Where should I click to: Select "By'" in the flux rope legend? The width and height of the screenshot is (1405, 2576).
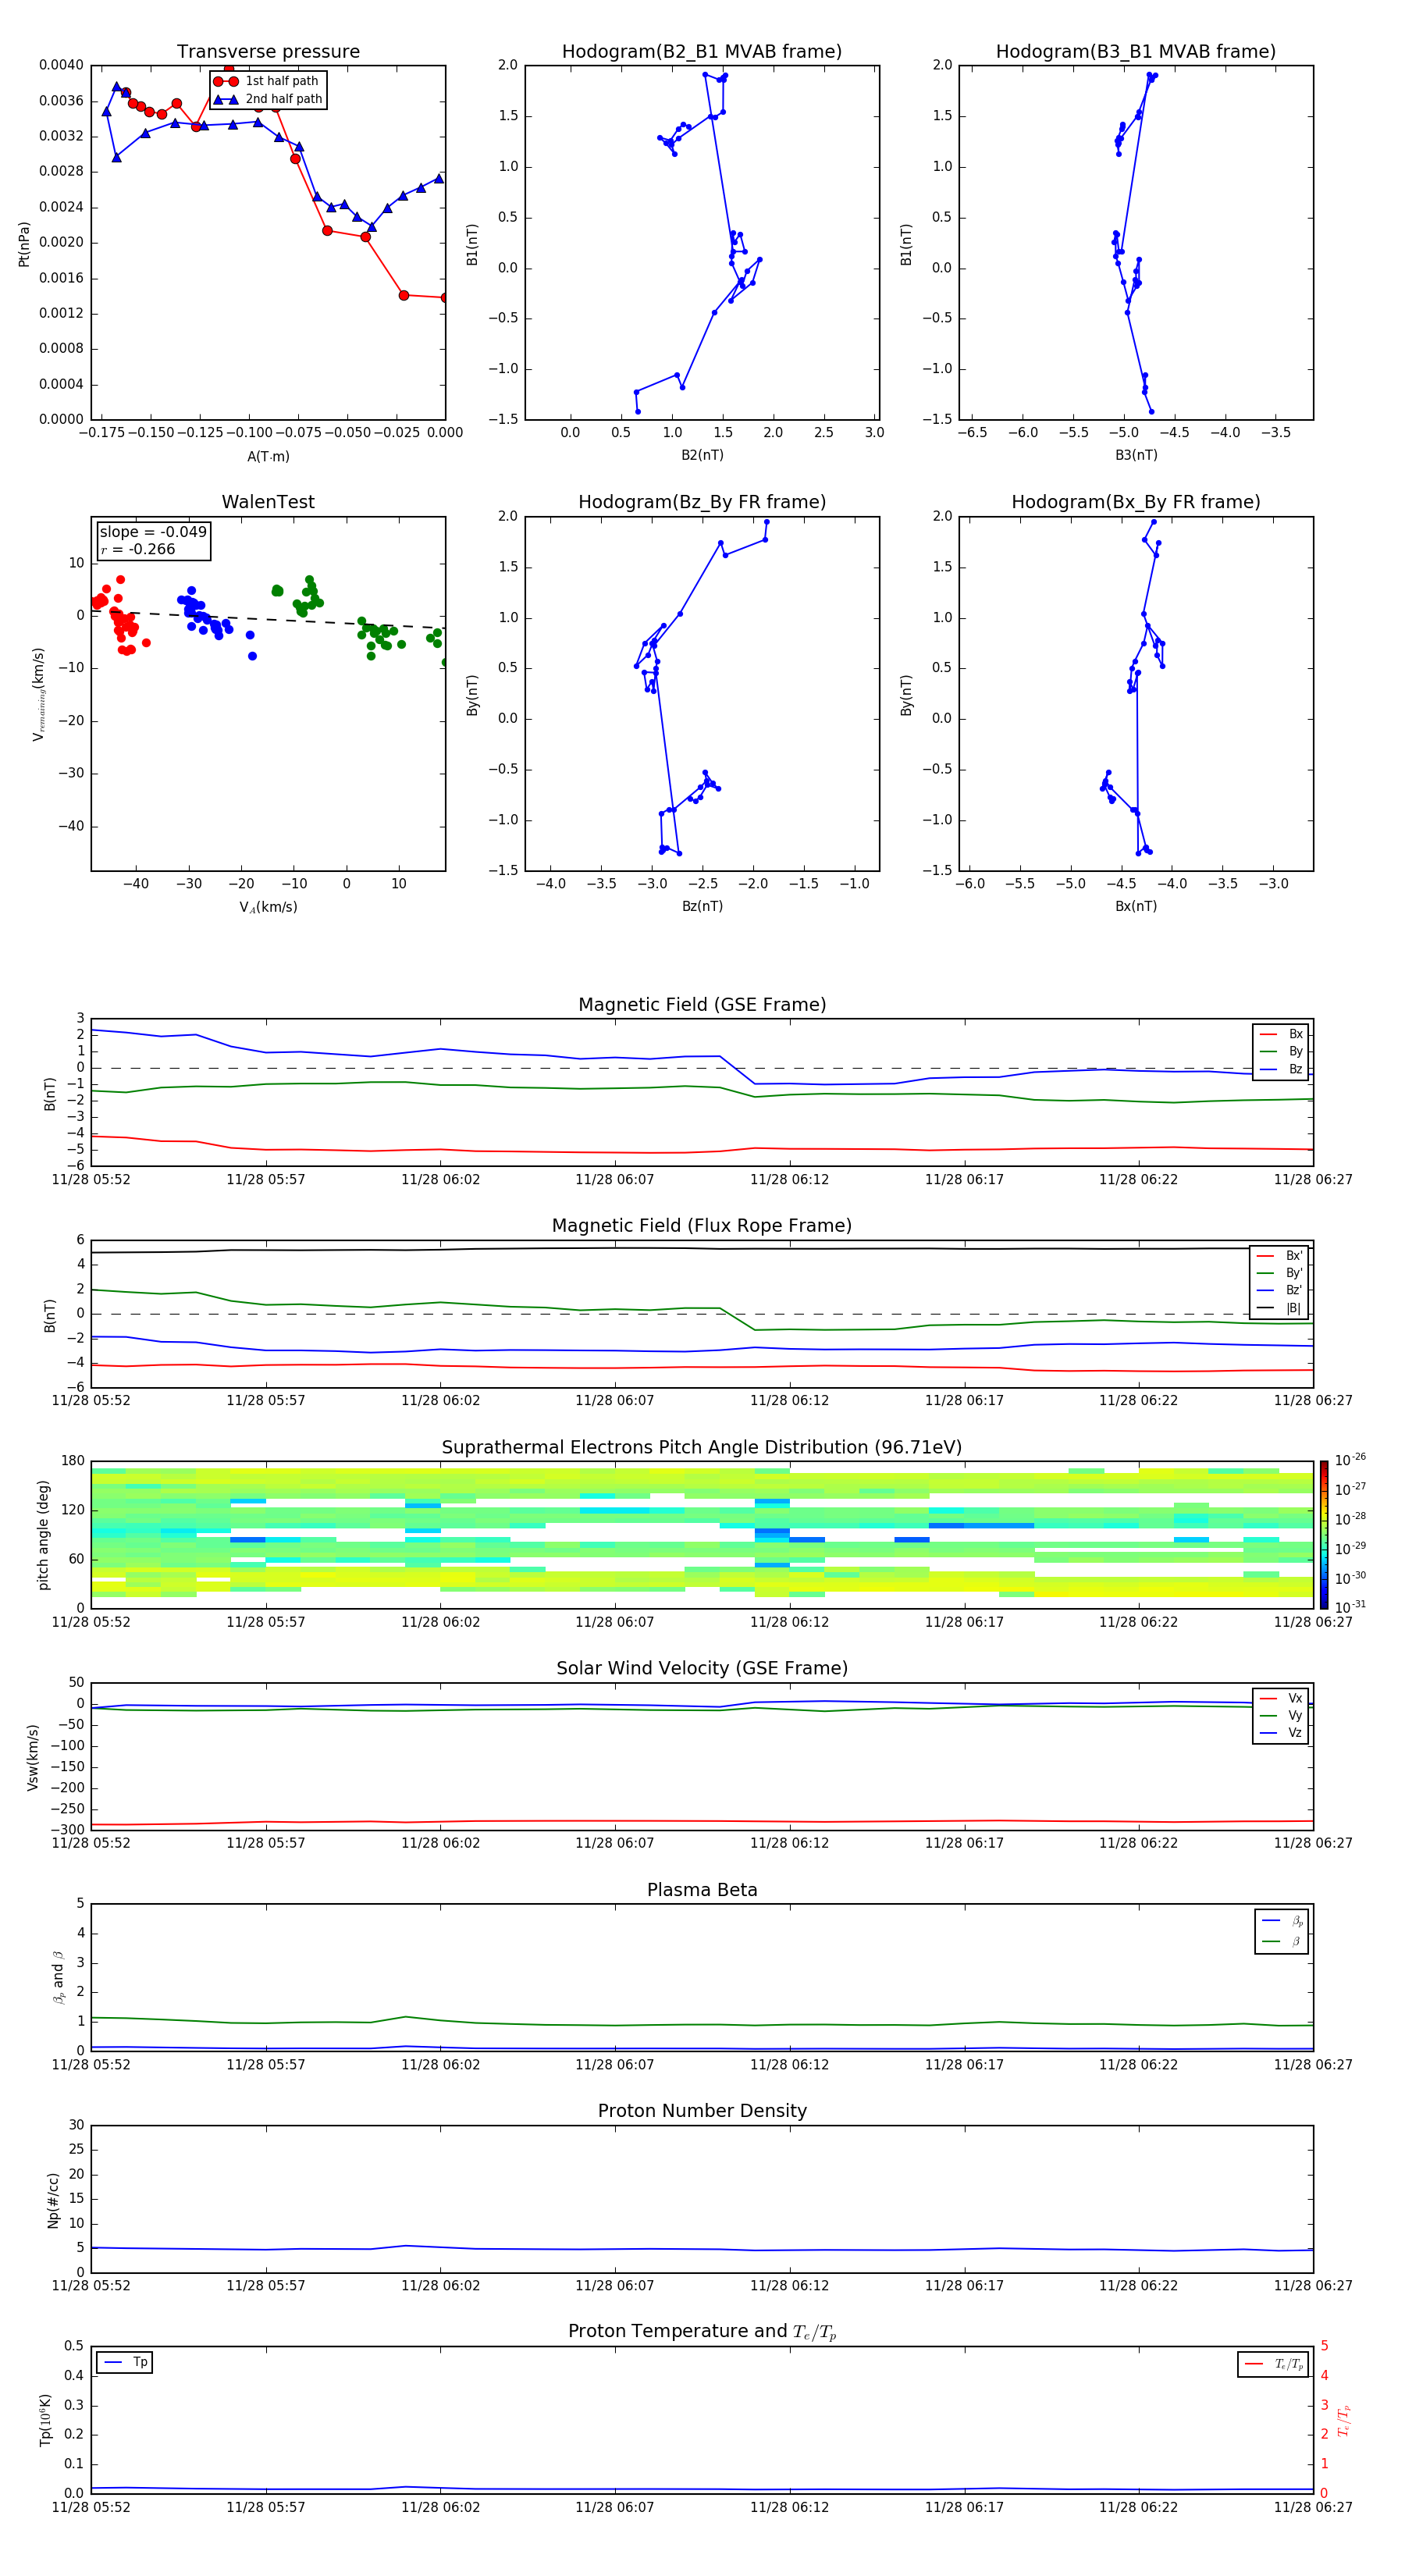tap(1280, 1273)
